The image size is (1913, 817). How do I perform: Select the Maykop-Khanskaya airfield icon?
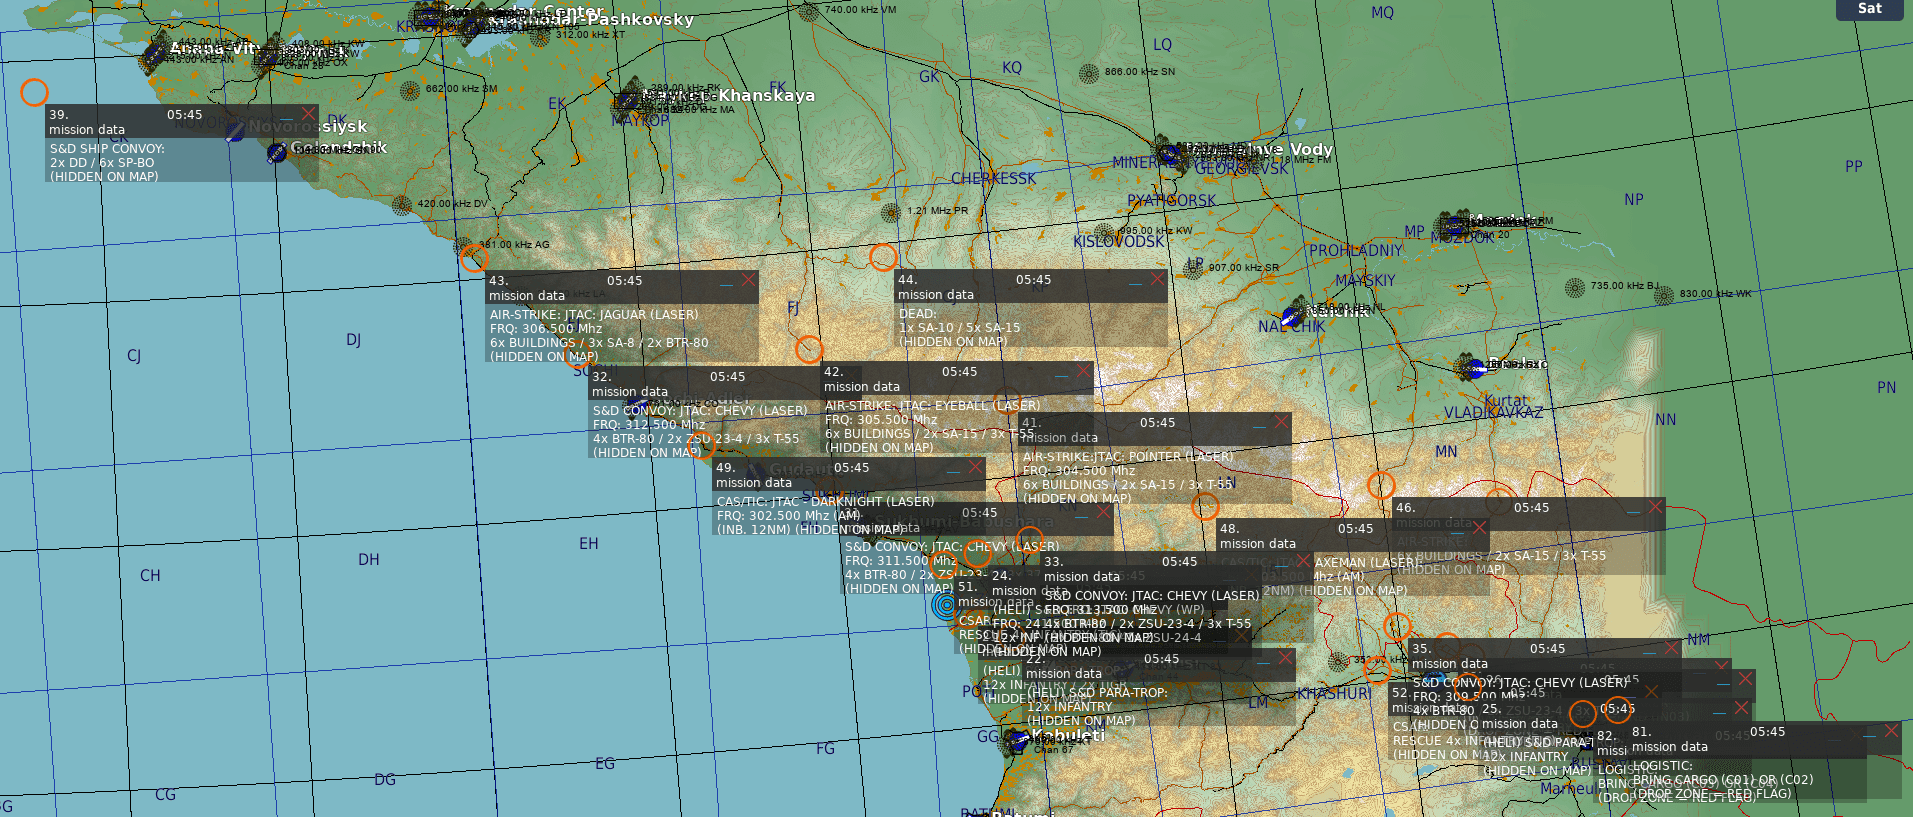[628, 98]
